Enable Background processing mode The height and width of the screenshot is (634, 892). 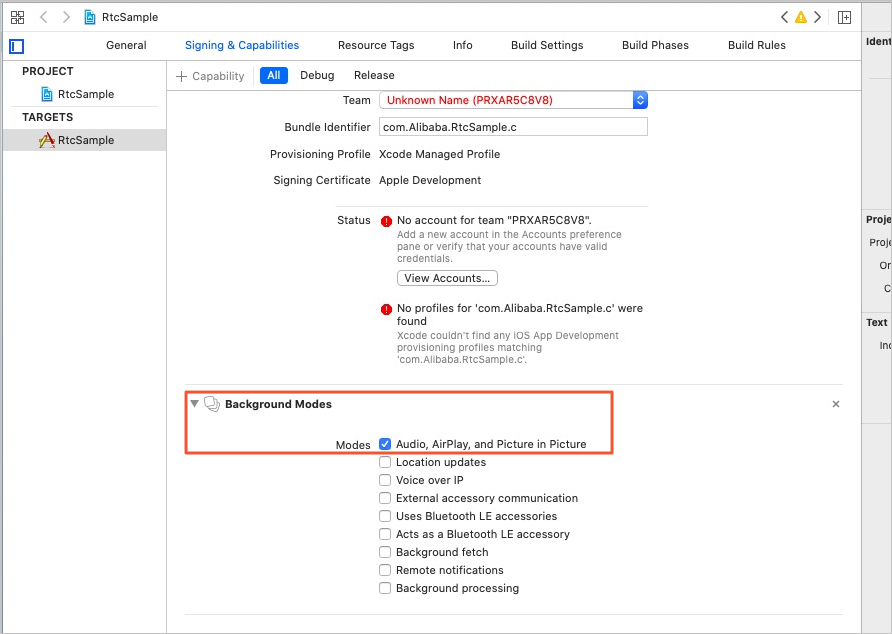pyautogui.click(x=385, y=588)
